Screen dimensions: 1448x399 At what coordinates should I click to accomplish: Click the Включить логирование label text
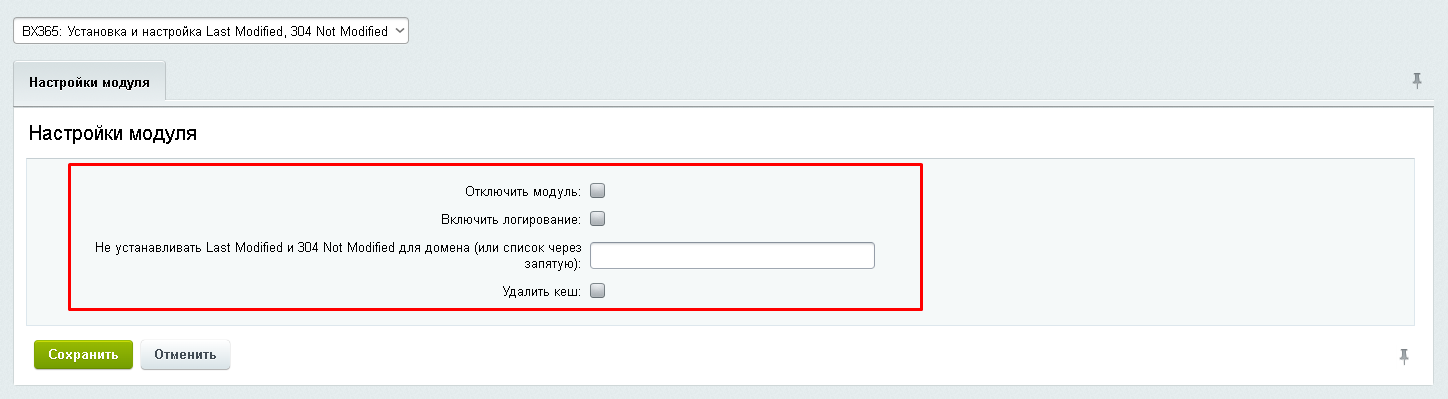(x=511, y=219)
